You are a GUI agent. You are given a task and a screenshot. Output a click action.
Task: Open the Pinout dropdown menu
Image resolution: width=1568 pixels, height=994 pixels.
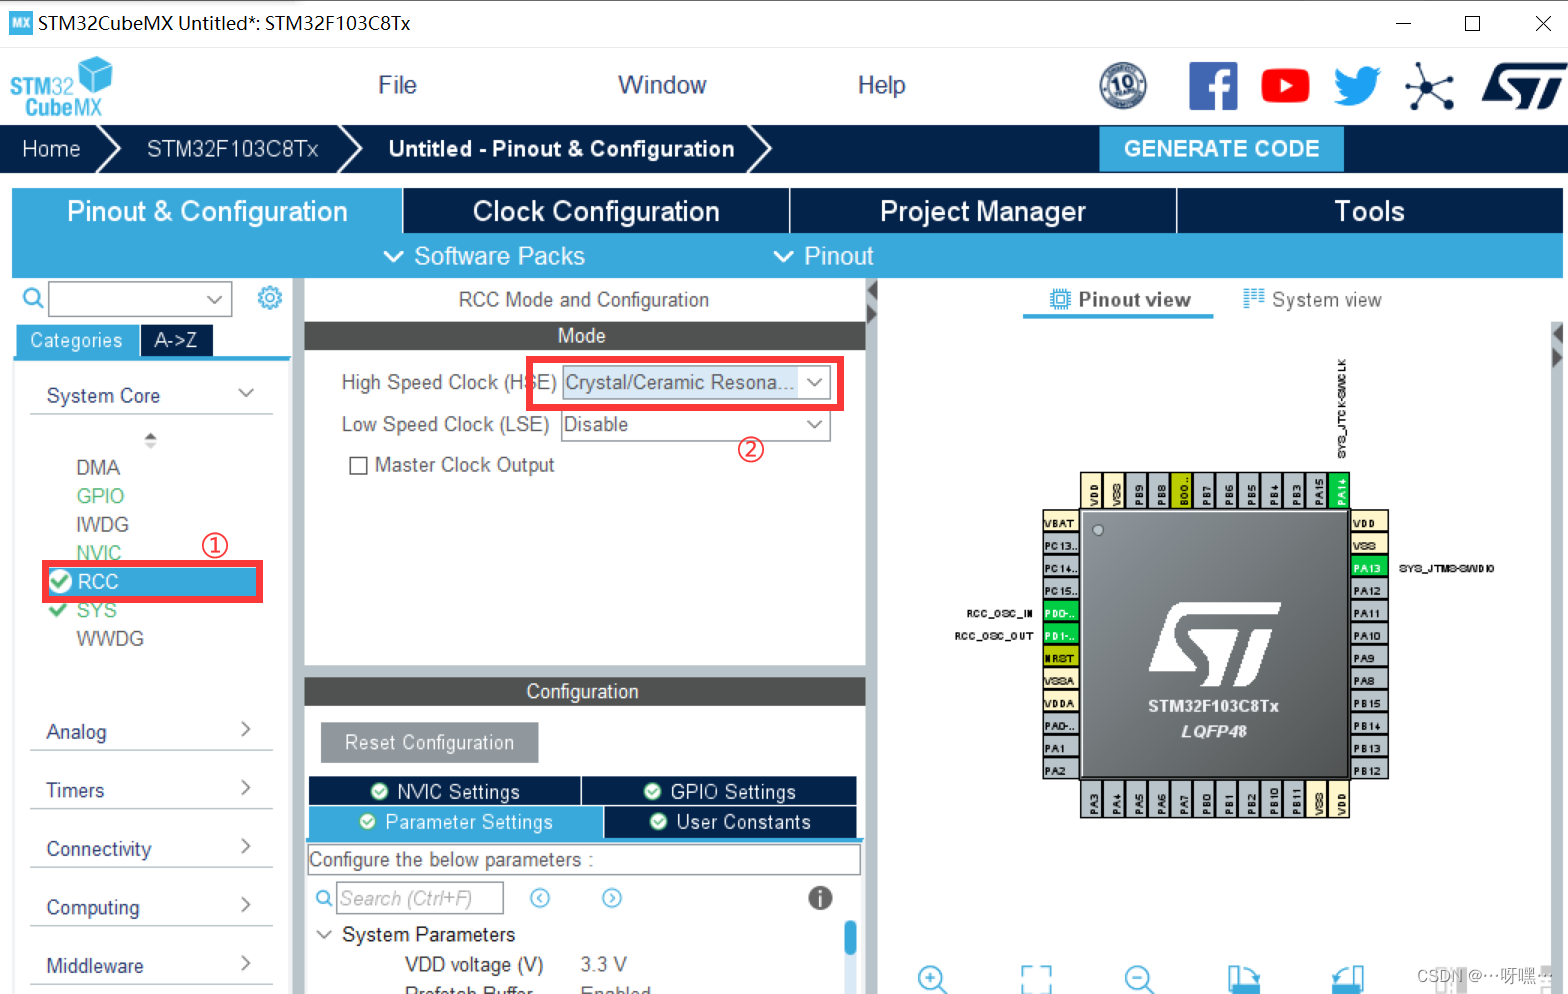pos(824,256)
